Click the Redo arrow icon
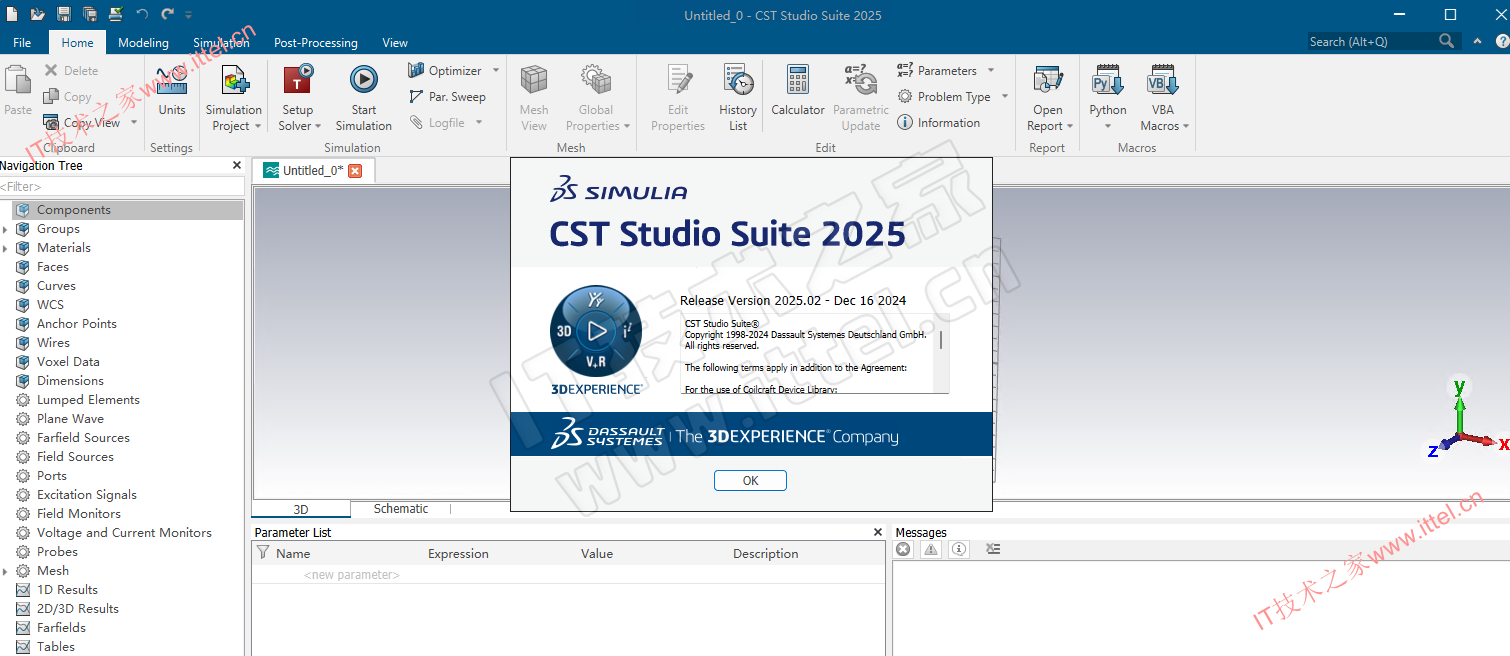 [x=167, y=14]
